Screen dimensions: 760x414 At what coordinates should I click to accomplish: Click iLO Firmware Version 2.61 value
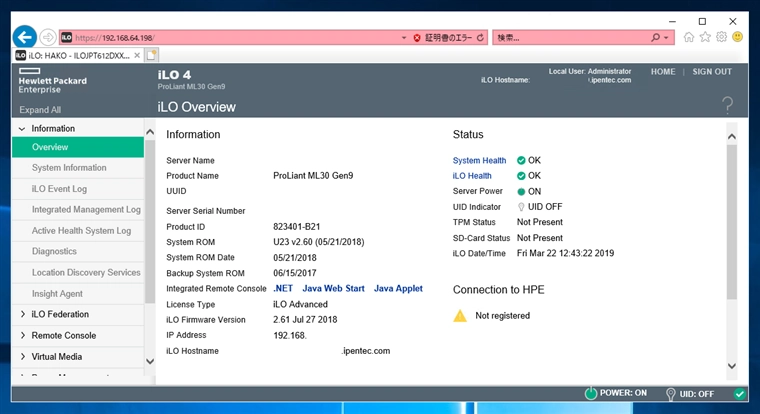(305, 320)
